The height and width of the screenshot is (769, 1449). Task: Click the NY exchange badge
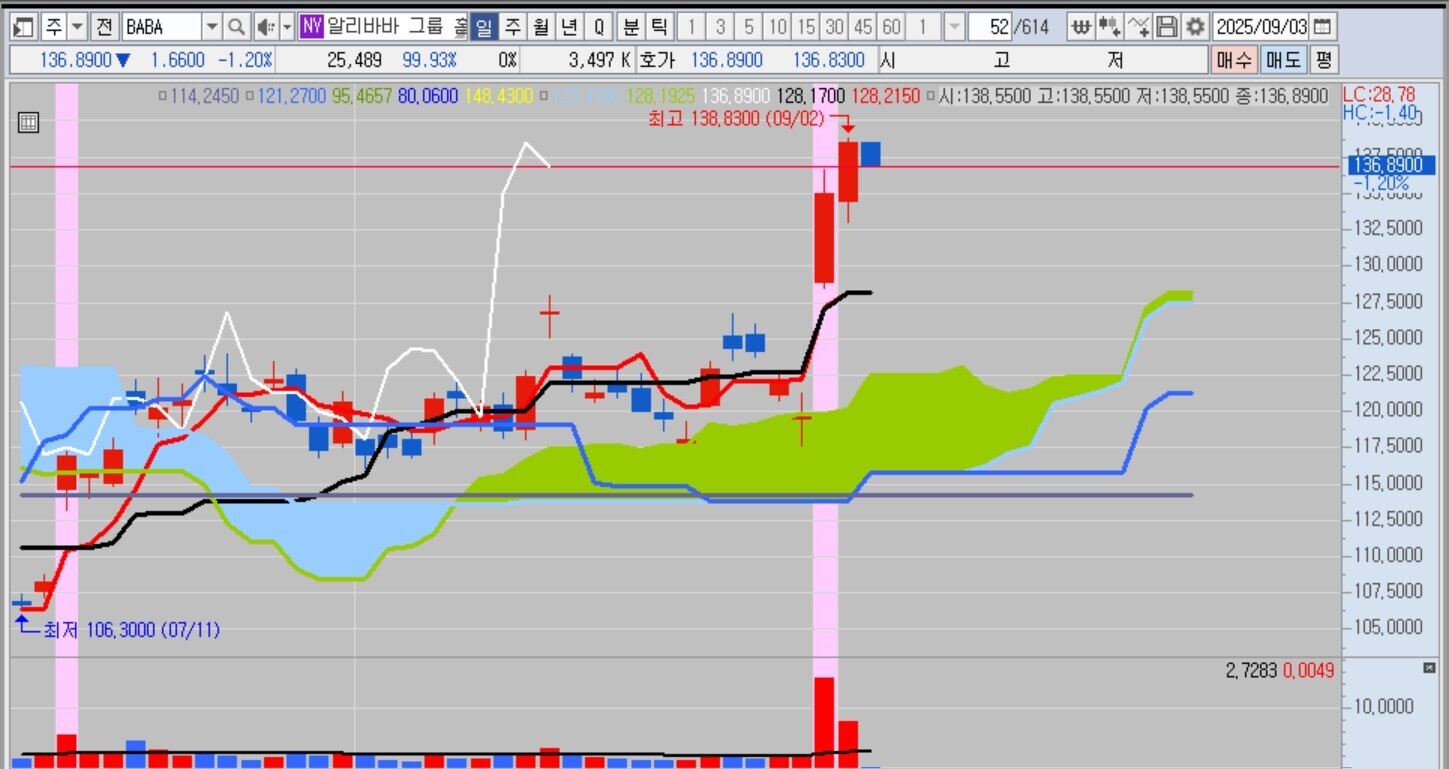[x=312, y=26]
